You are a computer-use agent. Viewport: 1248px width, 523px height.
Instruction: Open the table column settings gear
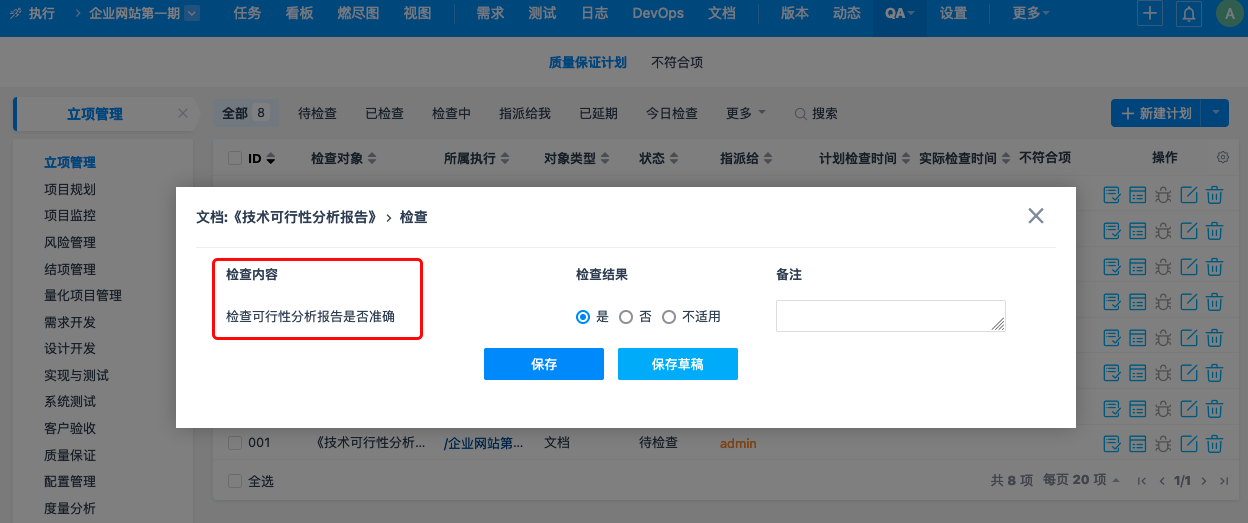[1222, 158]
